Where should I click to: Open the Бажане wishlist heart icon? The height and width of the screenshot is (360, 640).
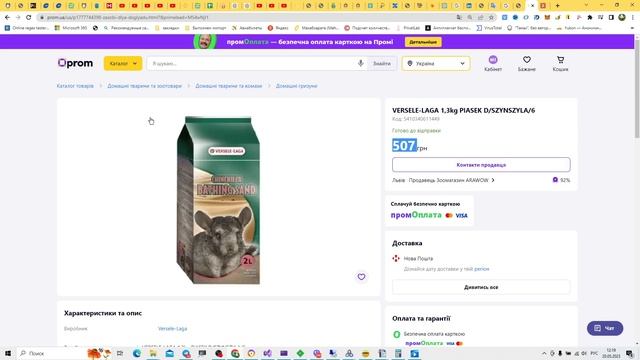pos(527,63)
